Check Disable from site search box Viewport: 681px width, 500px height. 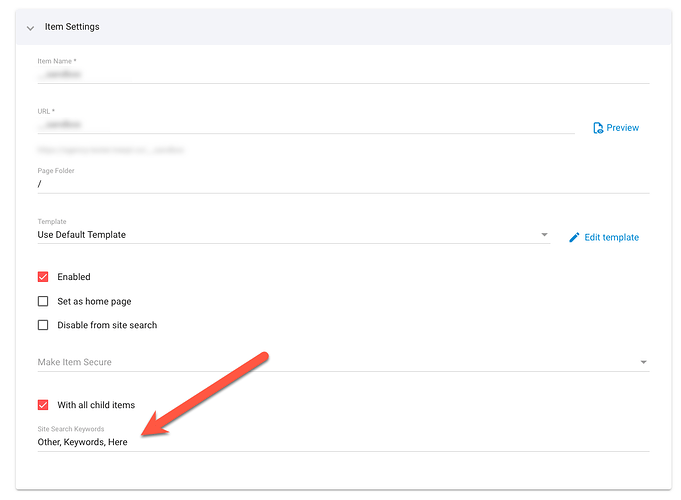tap(43, 325)
